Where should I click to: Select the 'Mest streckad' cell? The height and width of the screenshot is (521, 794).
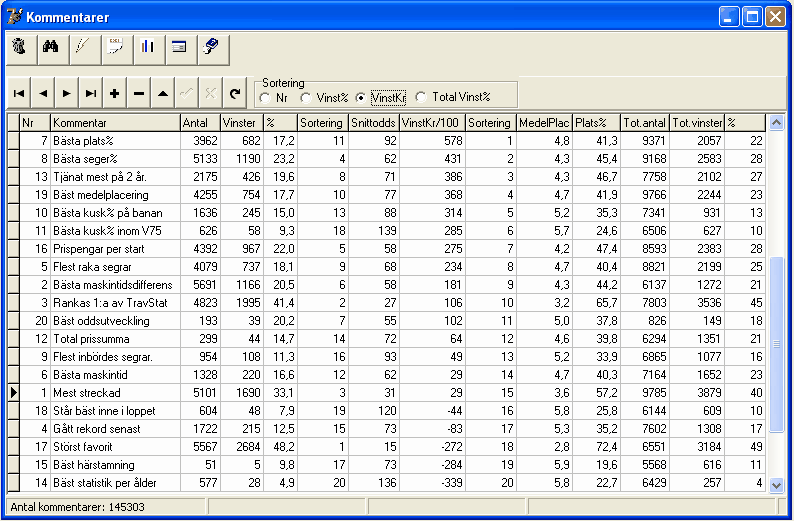115,392
